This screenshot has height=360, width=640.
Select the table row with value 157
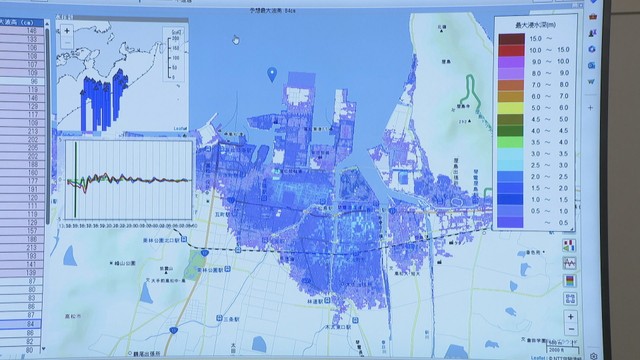click(x=21, y=231)
